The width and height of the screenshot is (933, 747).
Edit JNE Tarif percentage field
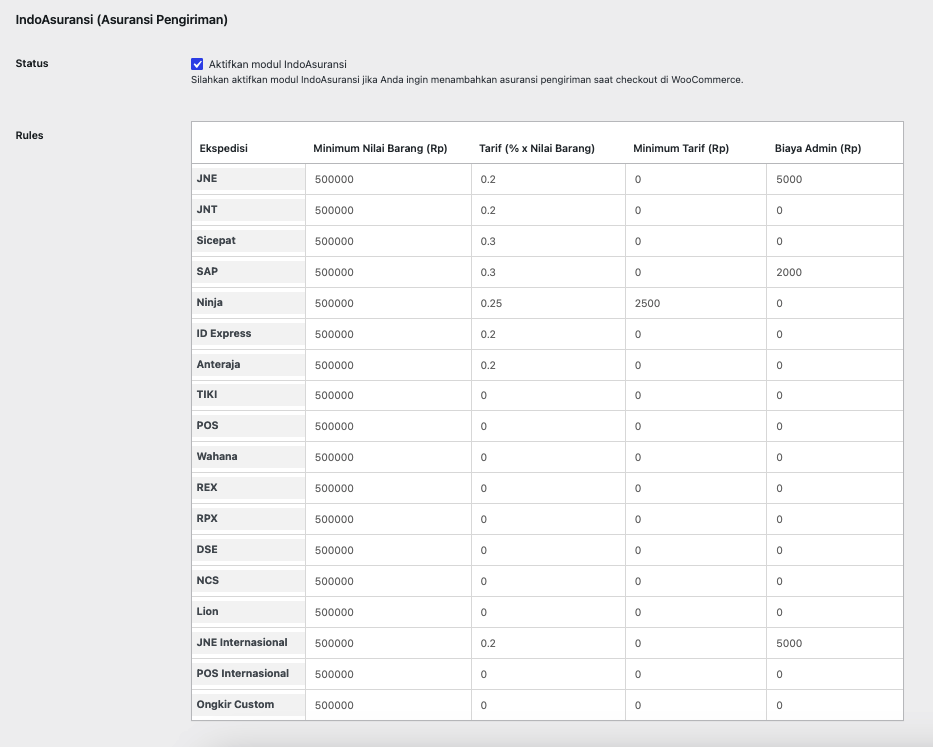coord(549,179)
